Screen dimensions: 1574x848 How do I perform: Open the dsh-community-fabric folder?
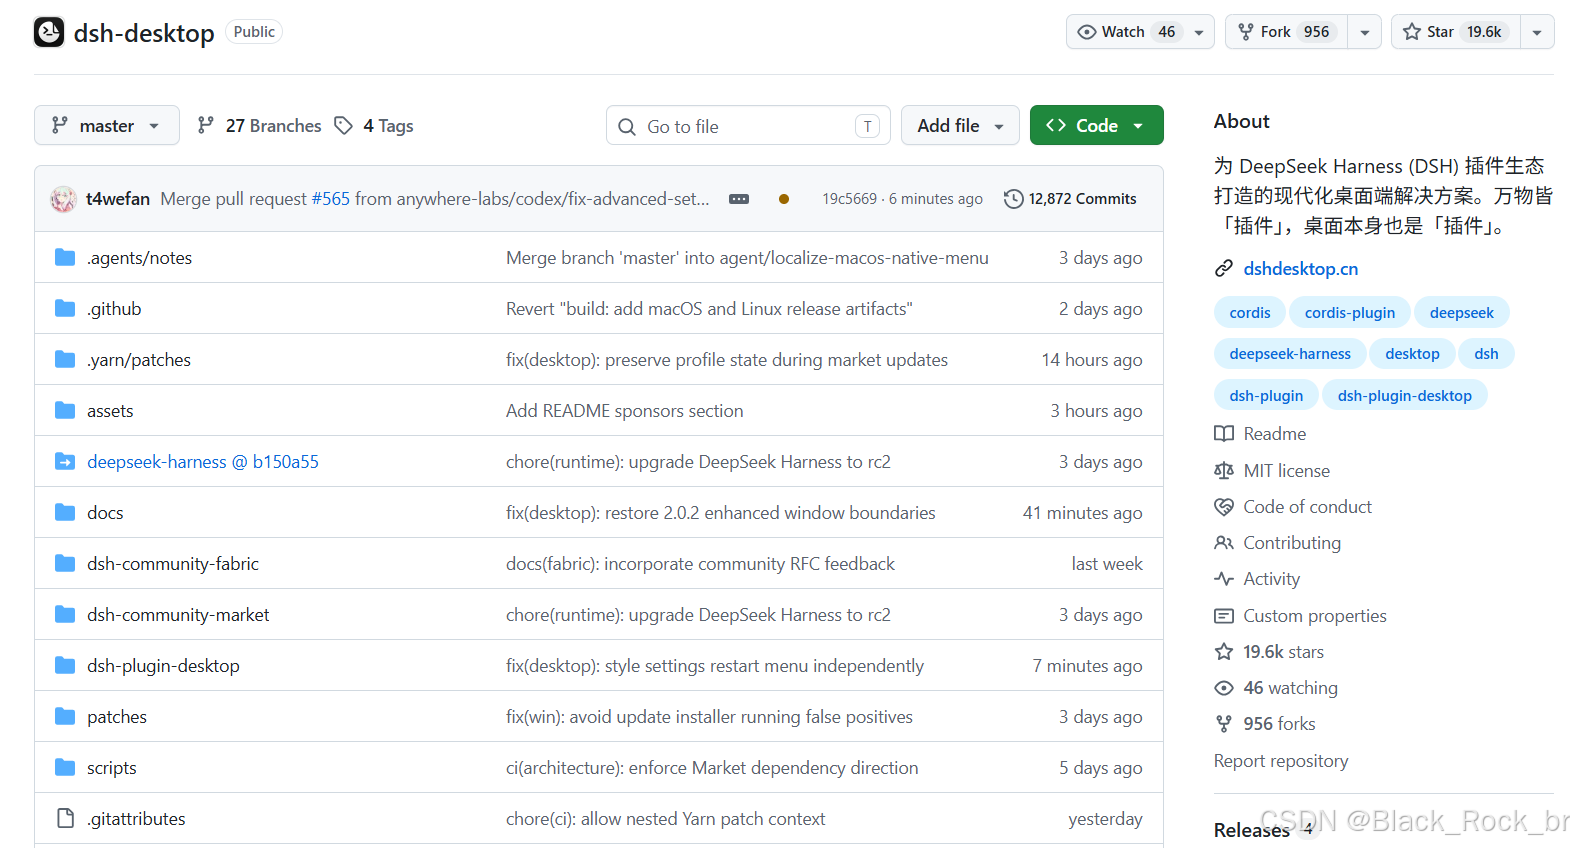(x=173, y=564)
